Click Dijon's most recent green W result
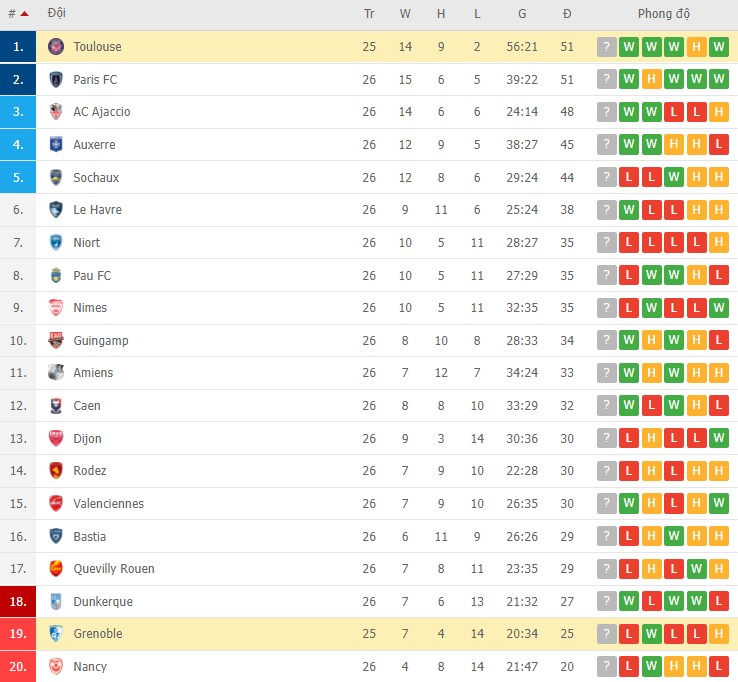The width and height of the screenshot is (738, 682). 717,438
